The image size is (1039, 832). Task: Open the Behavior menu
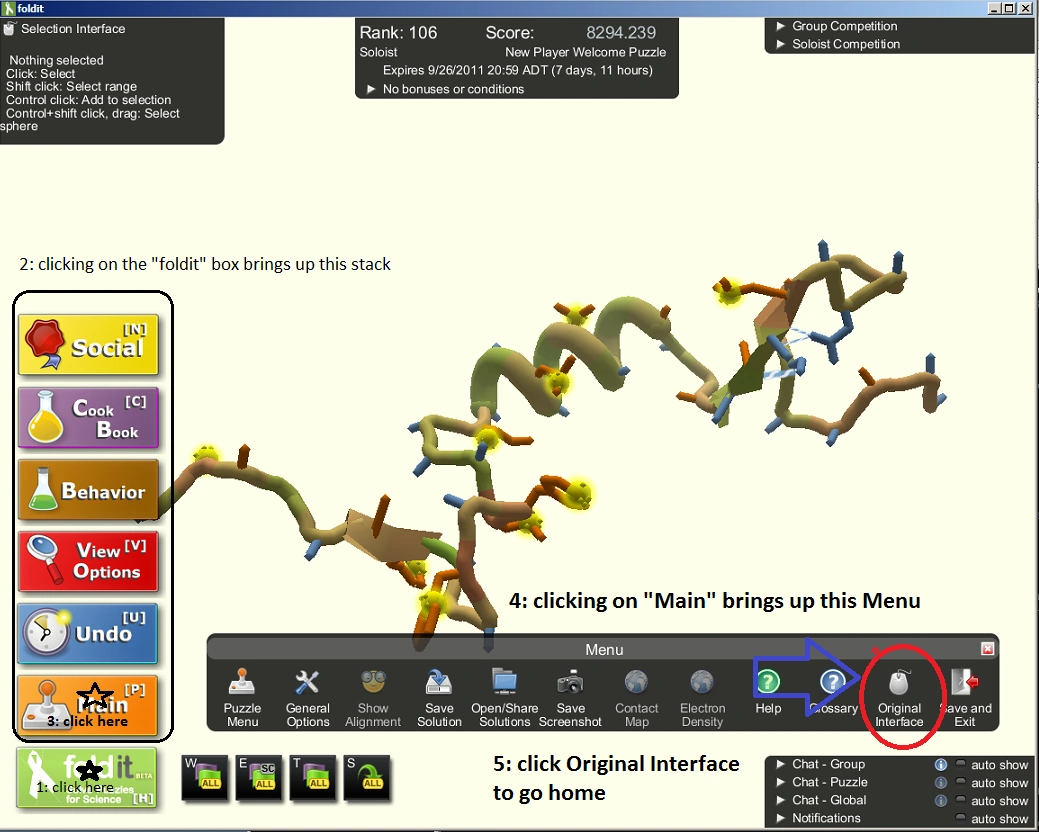pos(88,490)
